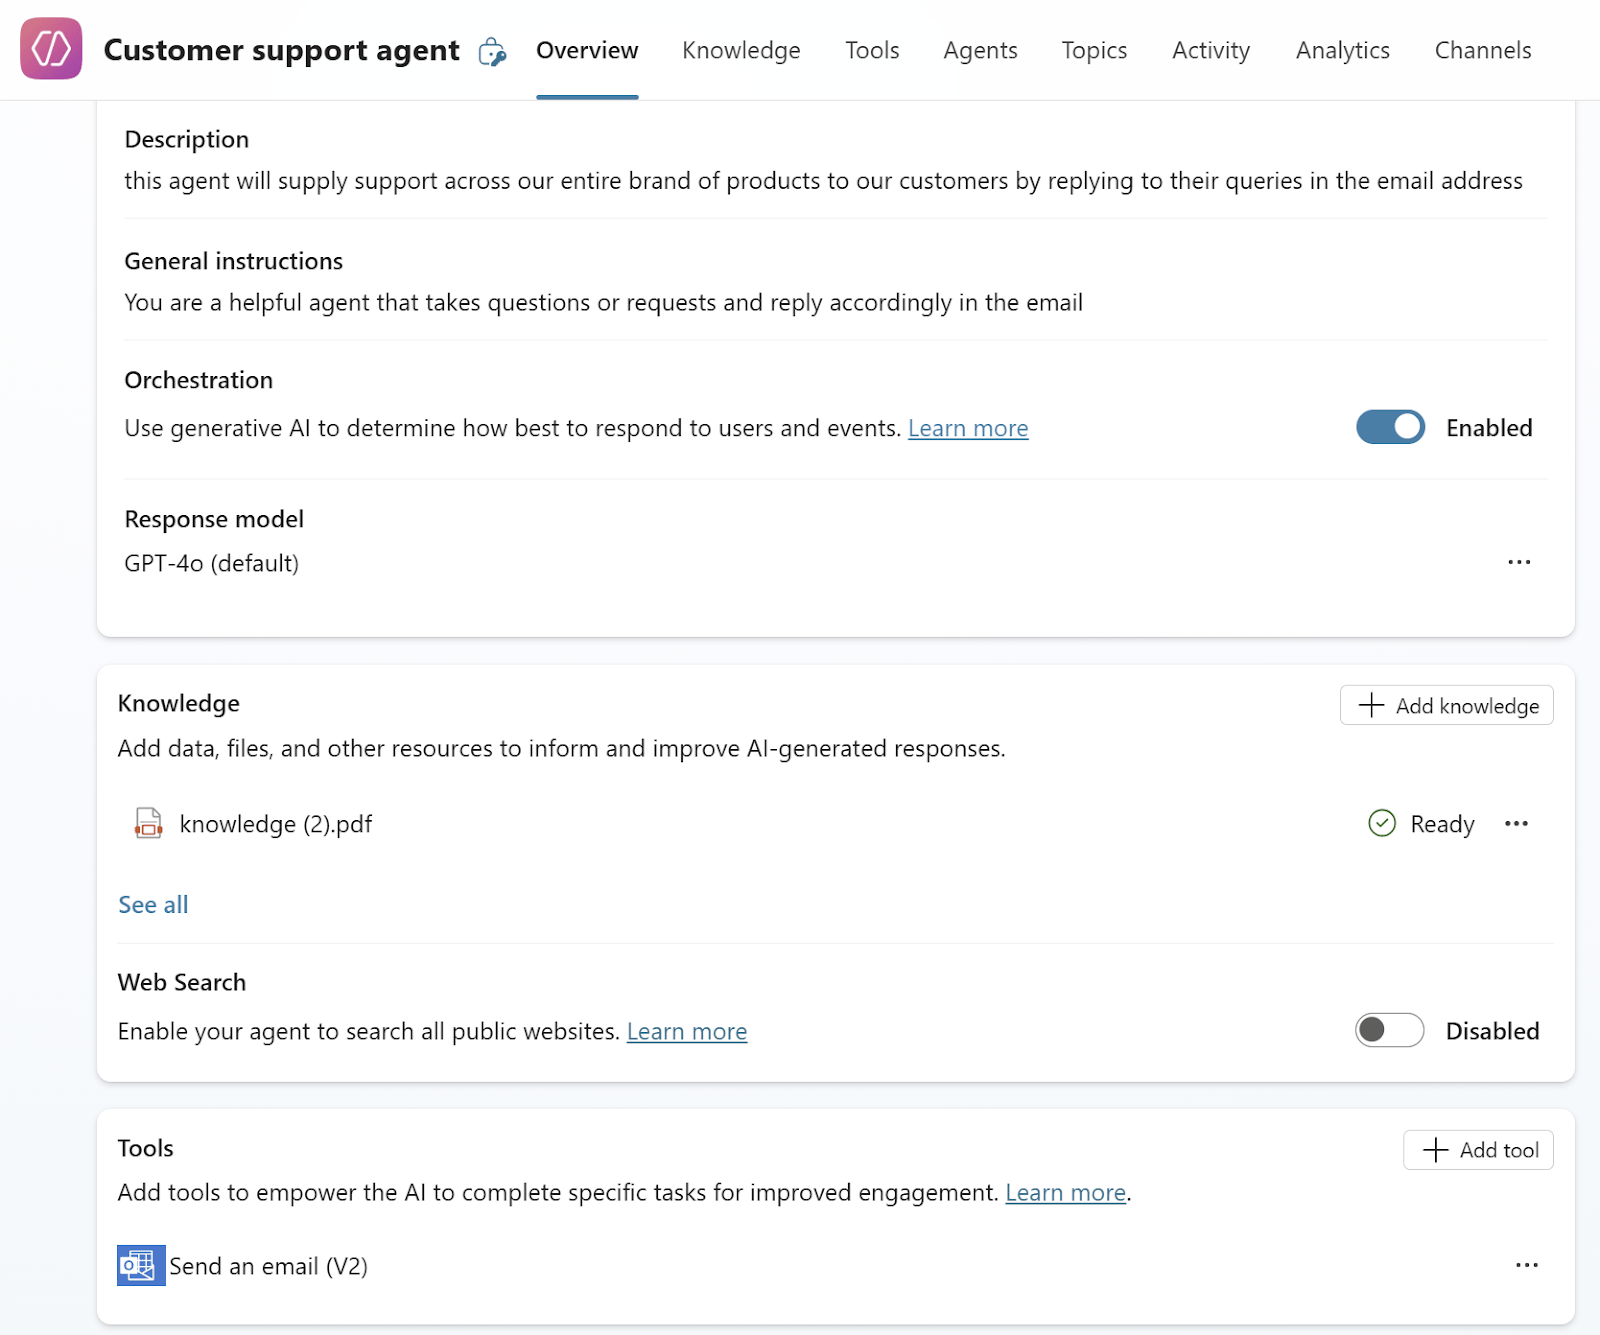The height and width of the screenshot is (1335, 1600).
Task: Click the agent settings icon beside the title
Action: click(x=492, y=51)
